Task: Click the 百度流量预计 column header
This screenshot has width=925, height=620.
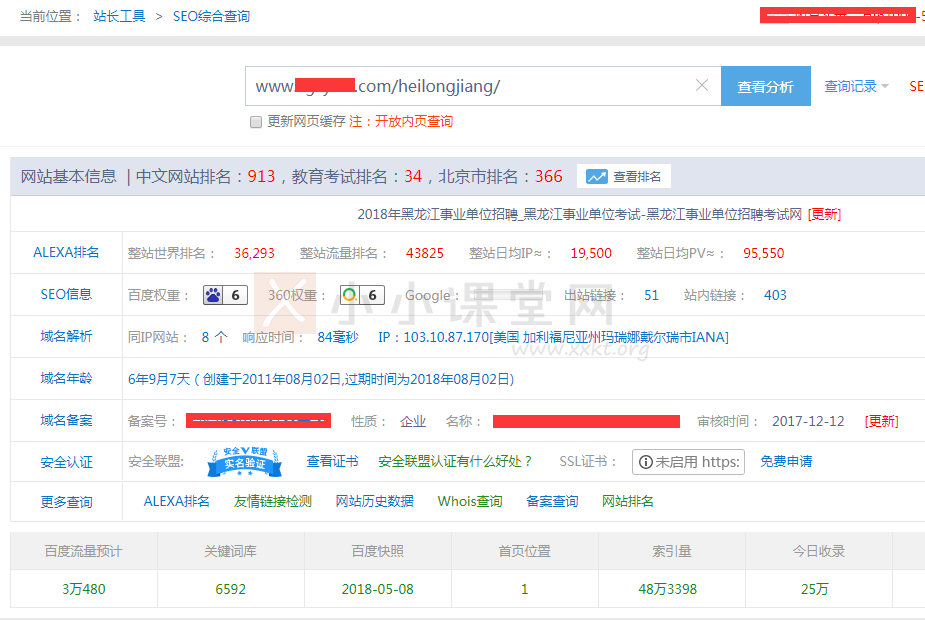Action: (84, 551)
